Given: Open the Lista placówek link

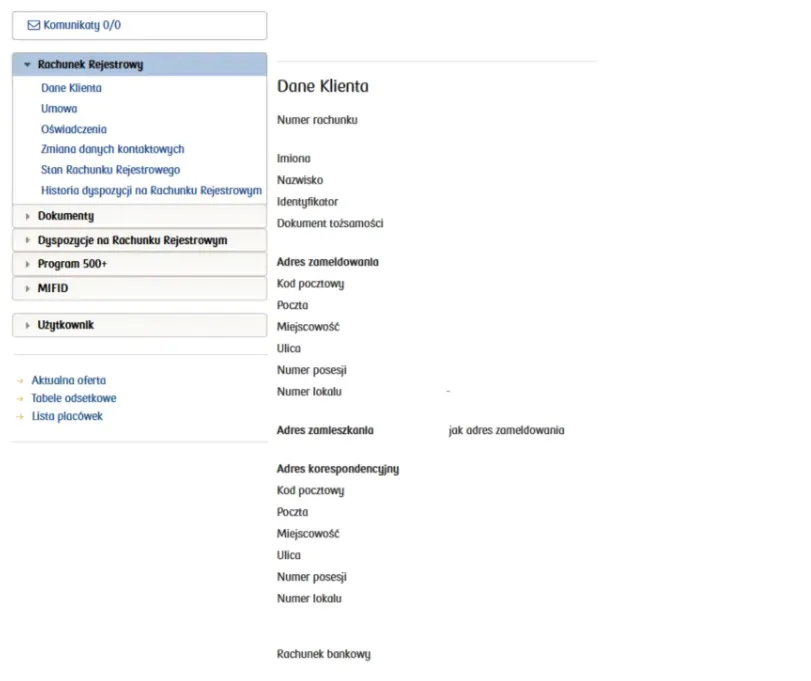Looking at the screenshot, I should [67, 416].
